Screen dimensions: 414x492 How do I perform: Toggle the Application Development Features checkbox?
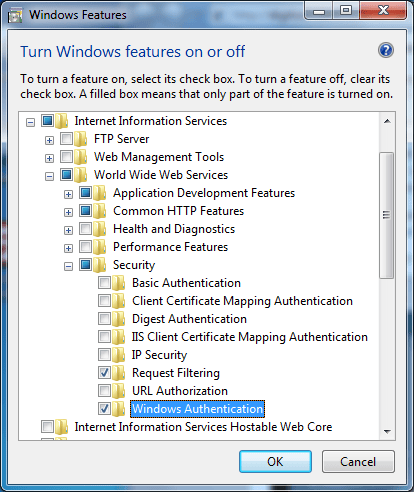point(85,192)
